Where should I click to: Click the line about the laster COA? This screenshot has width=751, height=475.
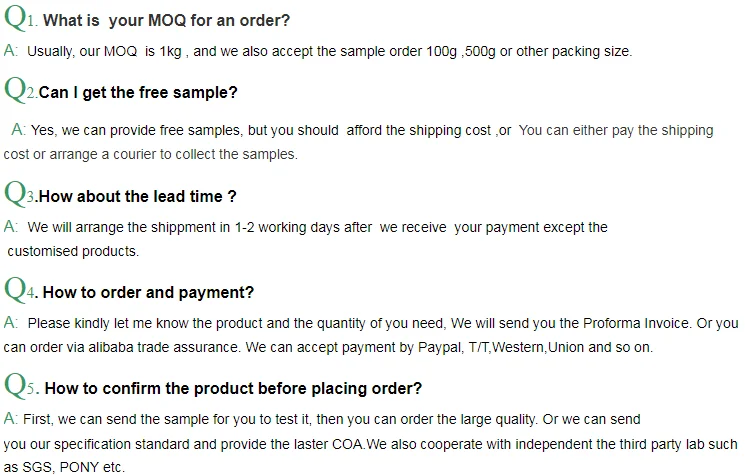370,443
